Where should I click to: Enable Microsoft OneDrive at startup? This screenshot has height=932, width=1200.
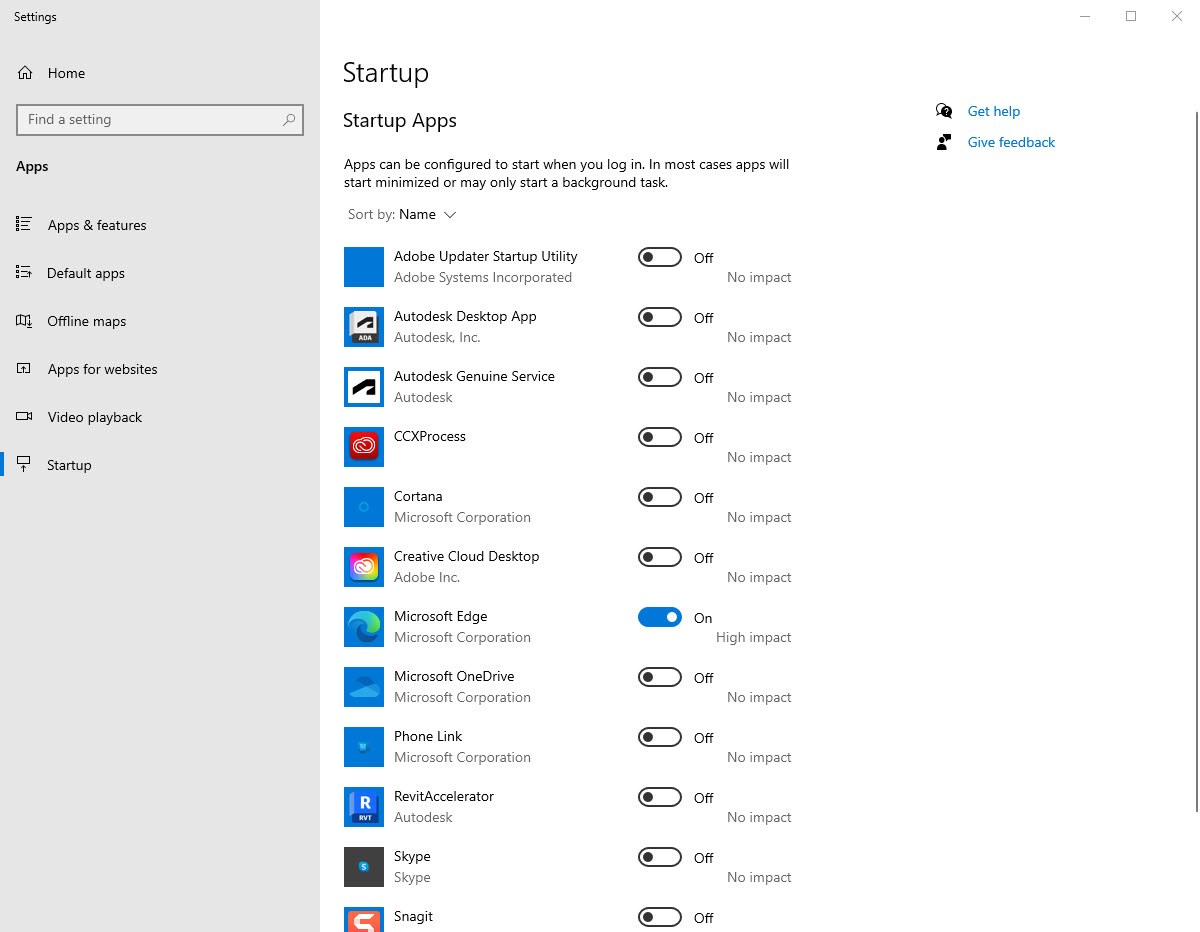[x=660, y=677]
